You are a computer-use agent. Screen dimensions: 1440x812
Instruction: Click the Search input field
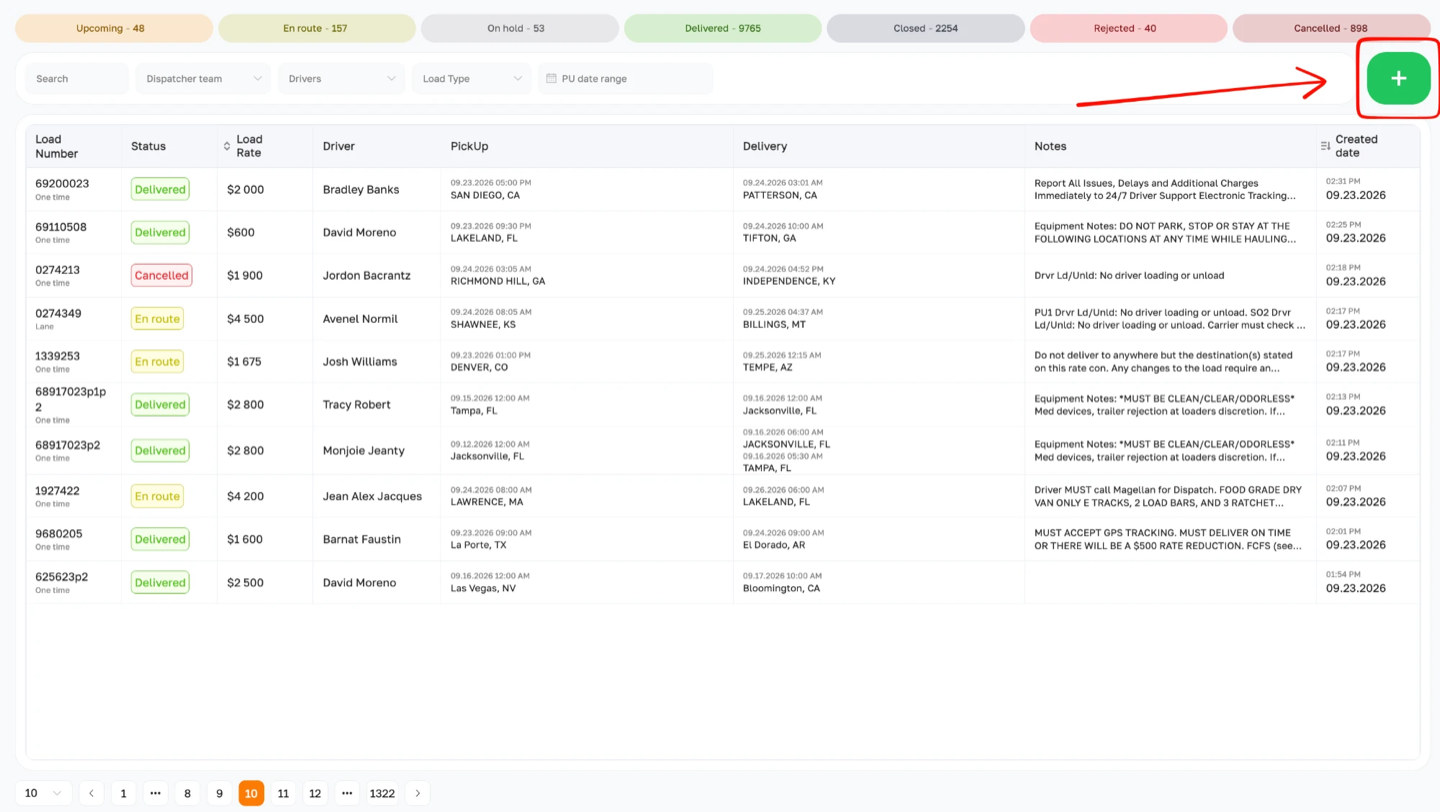point(77,78)
